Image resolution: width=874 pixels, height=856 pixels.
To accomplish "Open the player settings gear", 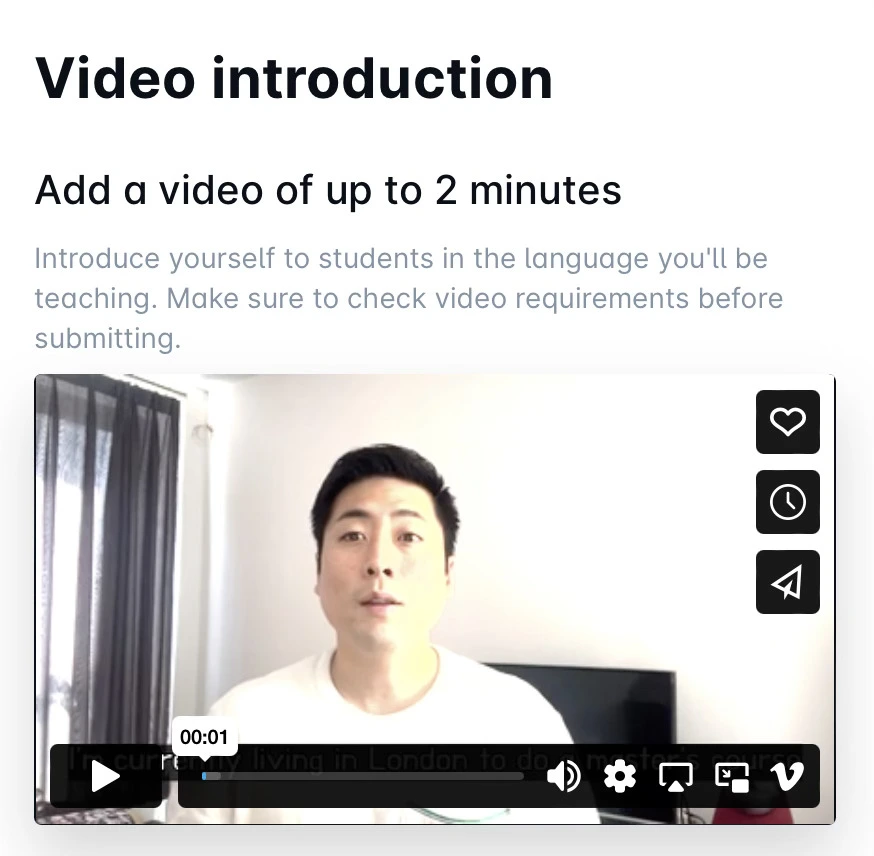I will click(x=620, y=776).
